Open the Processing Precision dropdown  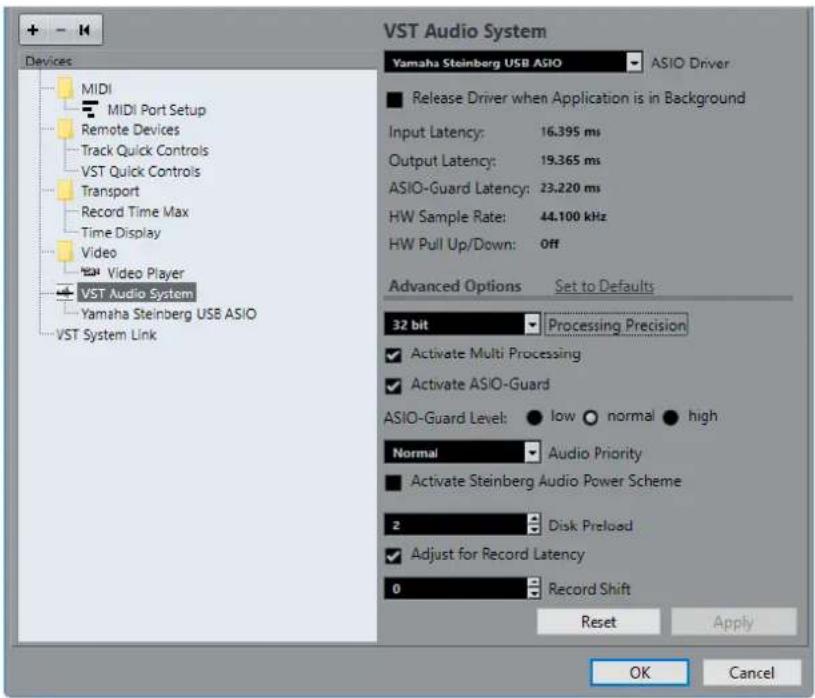(x=532, y=325)
